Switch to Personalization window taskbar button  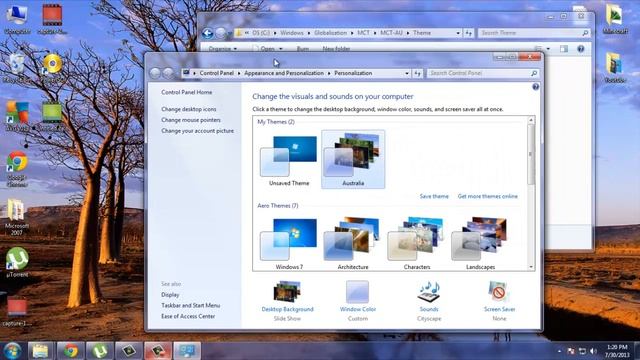coord(187,351)
